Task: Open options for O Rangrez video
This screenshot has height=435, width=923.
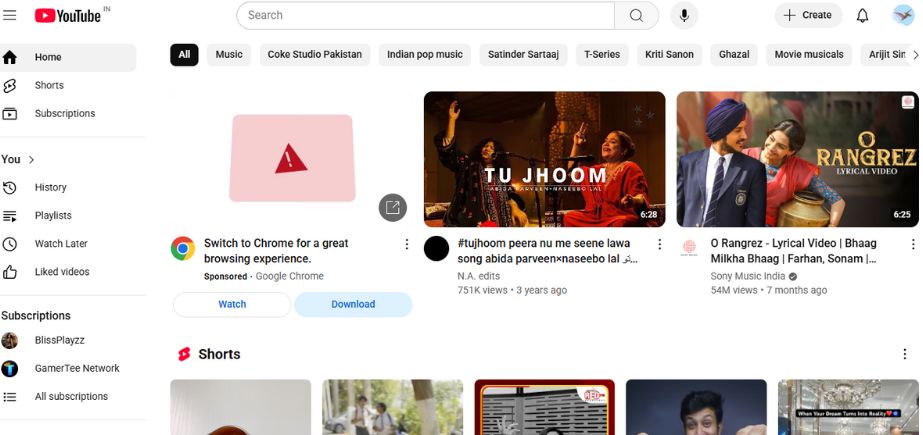Action: pyautogui.click(x=913, y=244)
